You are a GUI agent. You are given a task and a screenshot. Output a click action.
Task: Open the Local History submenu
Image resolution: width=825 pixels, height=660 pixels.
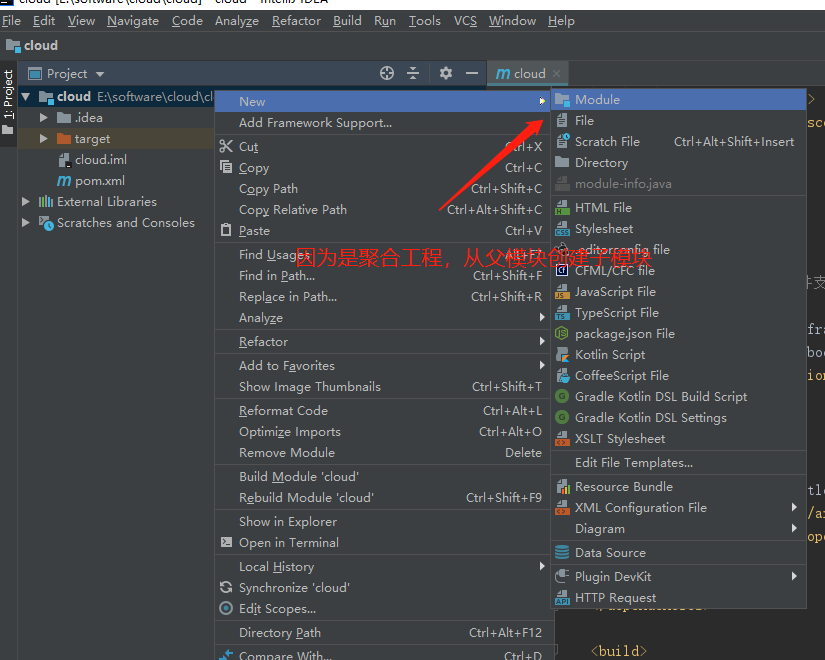pos(385,566)
